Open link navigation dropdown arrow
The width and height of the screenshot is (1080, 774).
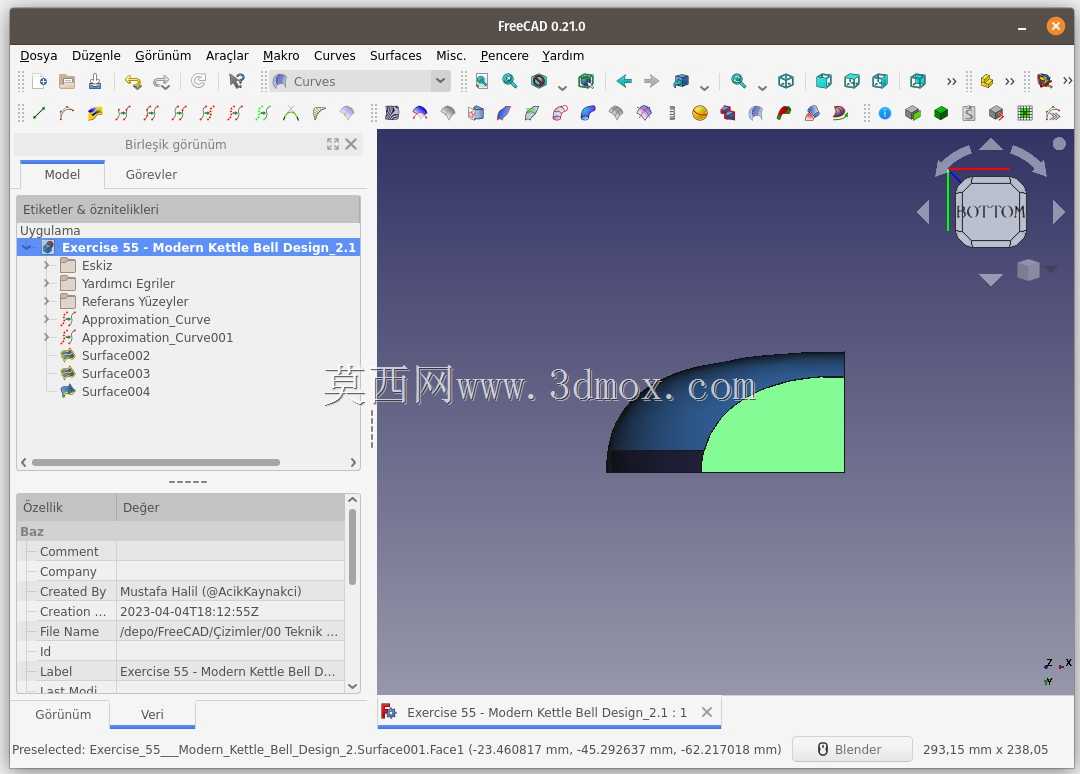[x=704, y=87]
